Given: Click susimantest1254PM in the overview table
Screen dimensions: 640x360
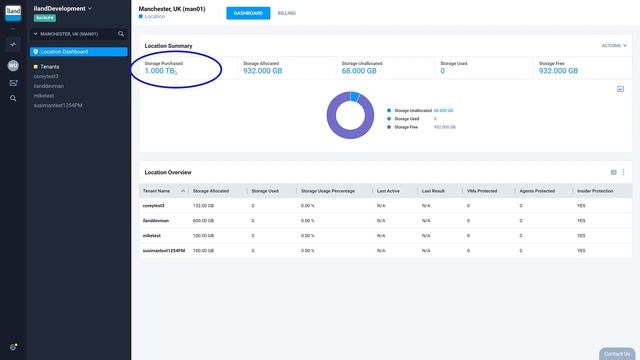Looking at the screenshot, I should click(x=164, y=251).
